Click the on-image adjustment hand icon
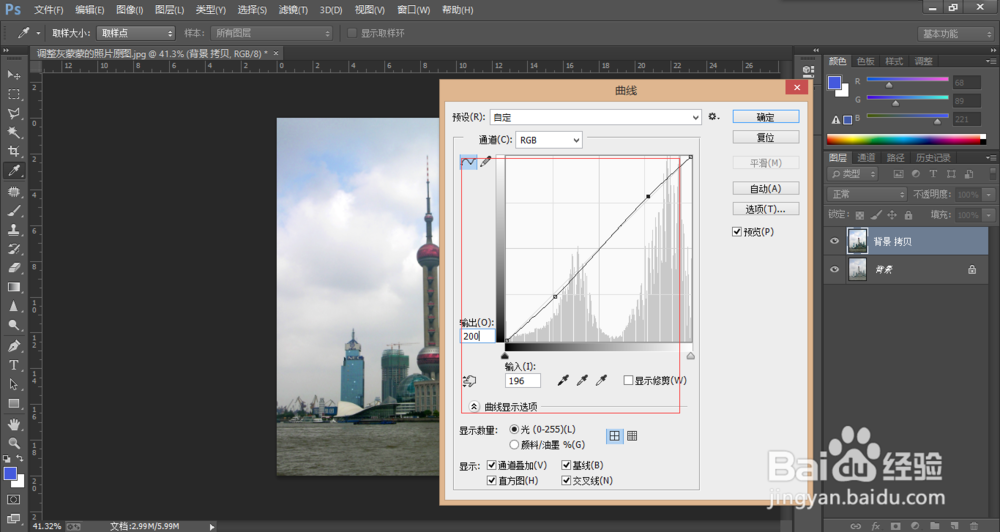The image size is (1000, 532). tap(469, 381)
